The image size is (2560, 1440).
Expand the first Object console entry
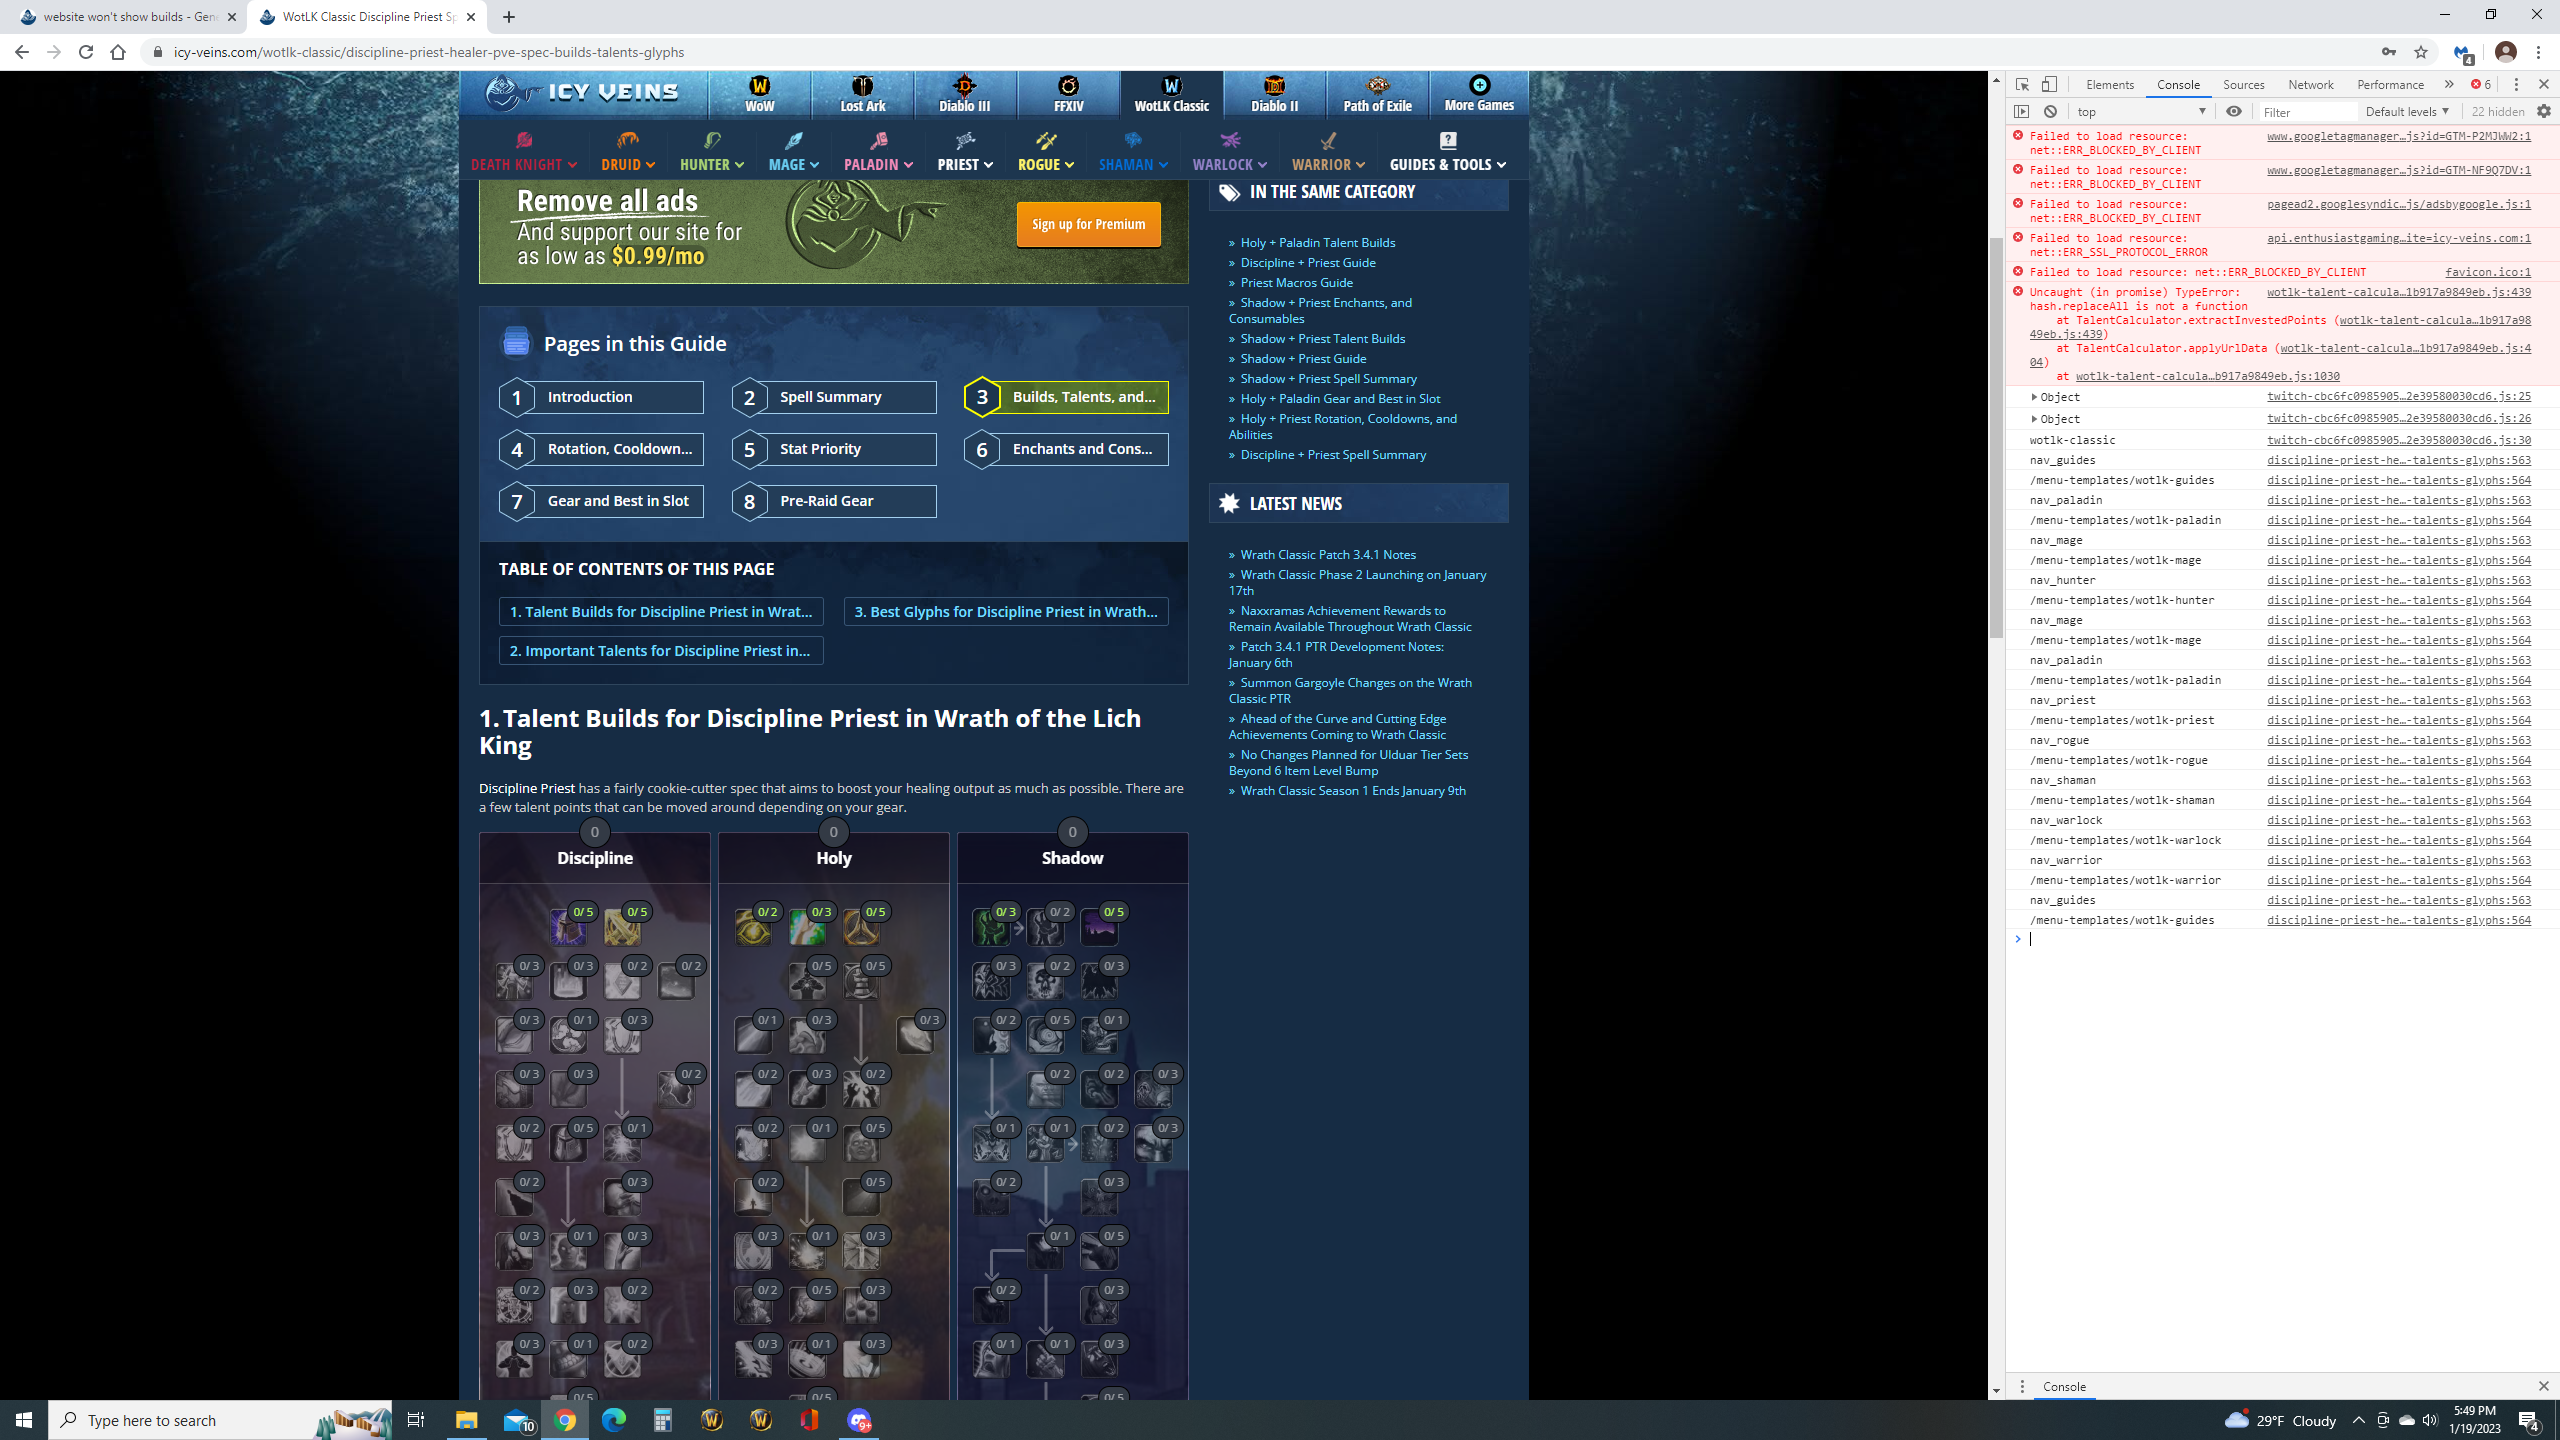click(x=2035, y=397)
